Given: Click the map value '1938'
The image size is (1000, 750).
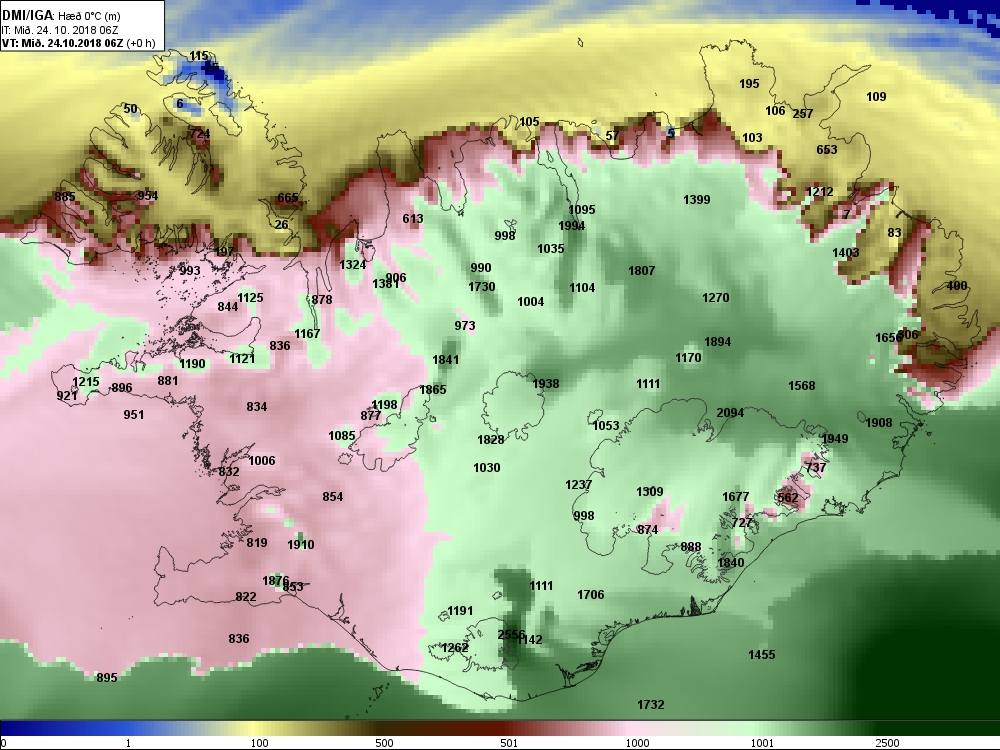Looking at the screenshot, I should click(x=546, y=383).
